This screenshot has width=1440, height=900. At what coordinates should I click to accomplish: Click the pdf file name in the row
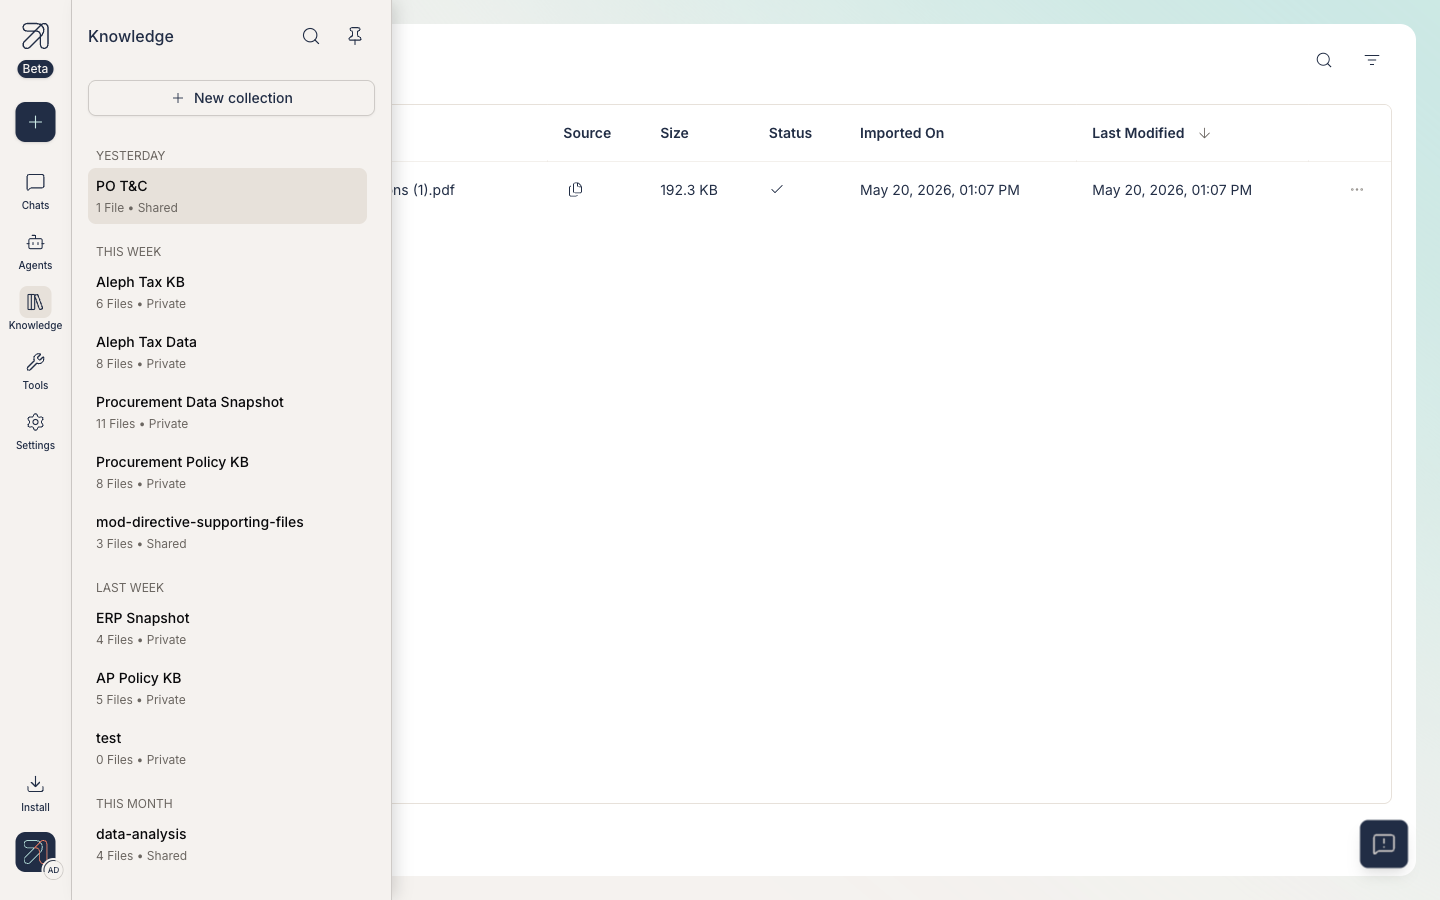click(424, 190)
